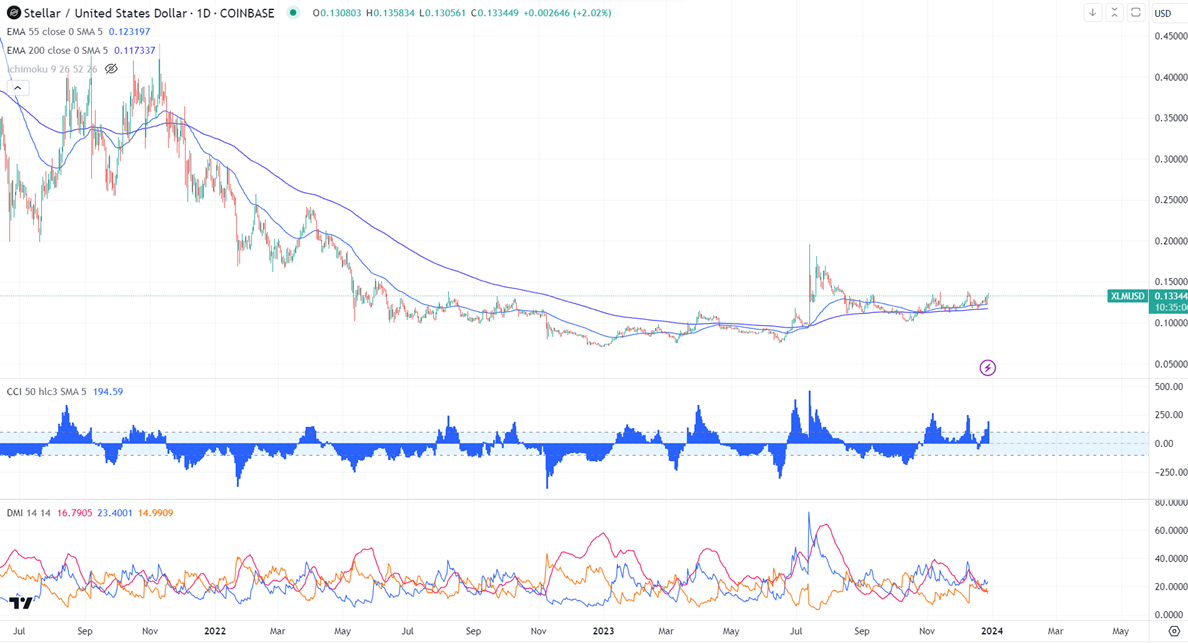
Task: Click the maximize pane square icon
Action: coord(1135,13)
